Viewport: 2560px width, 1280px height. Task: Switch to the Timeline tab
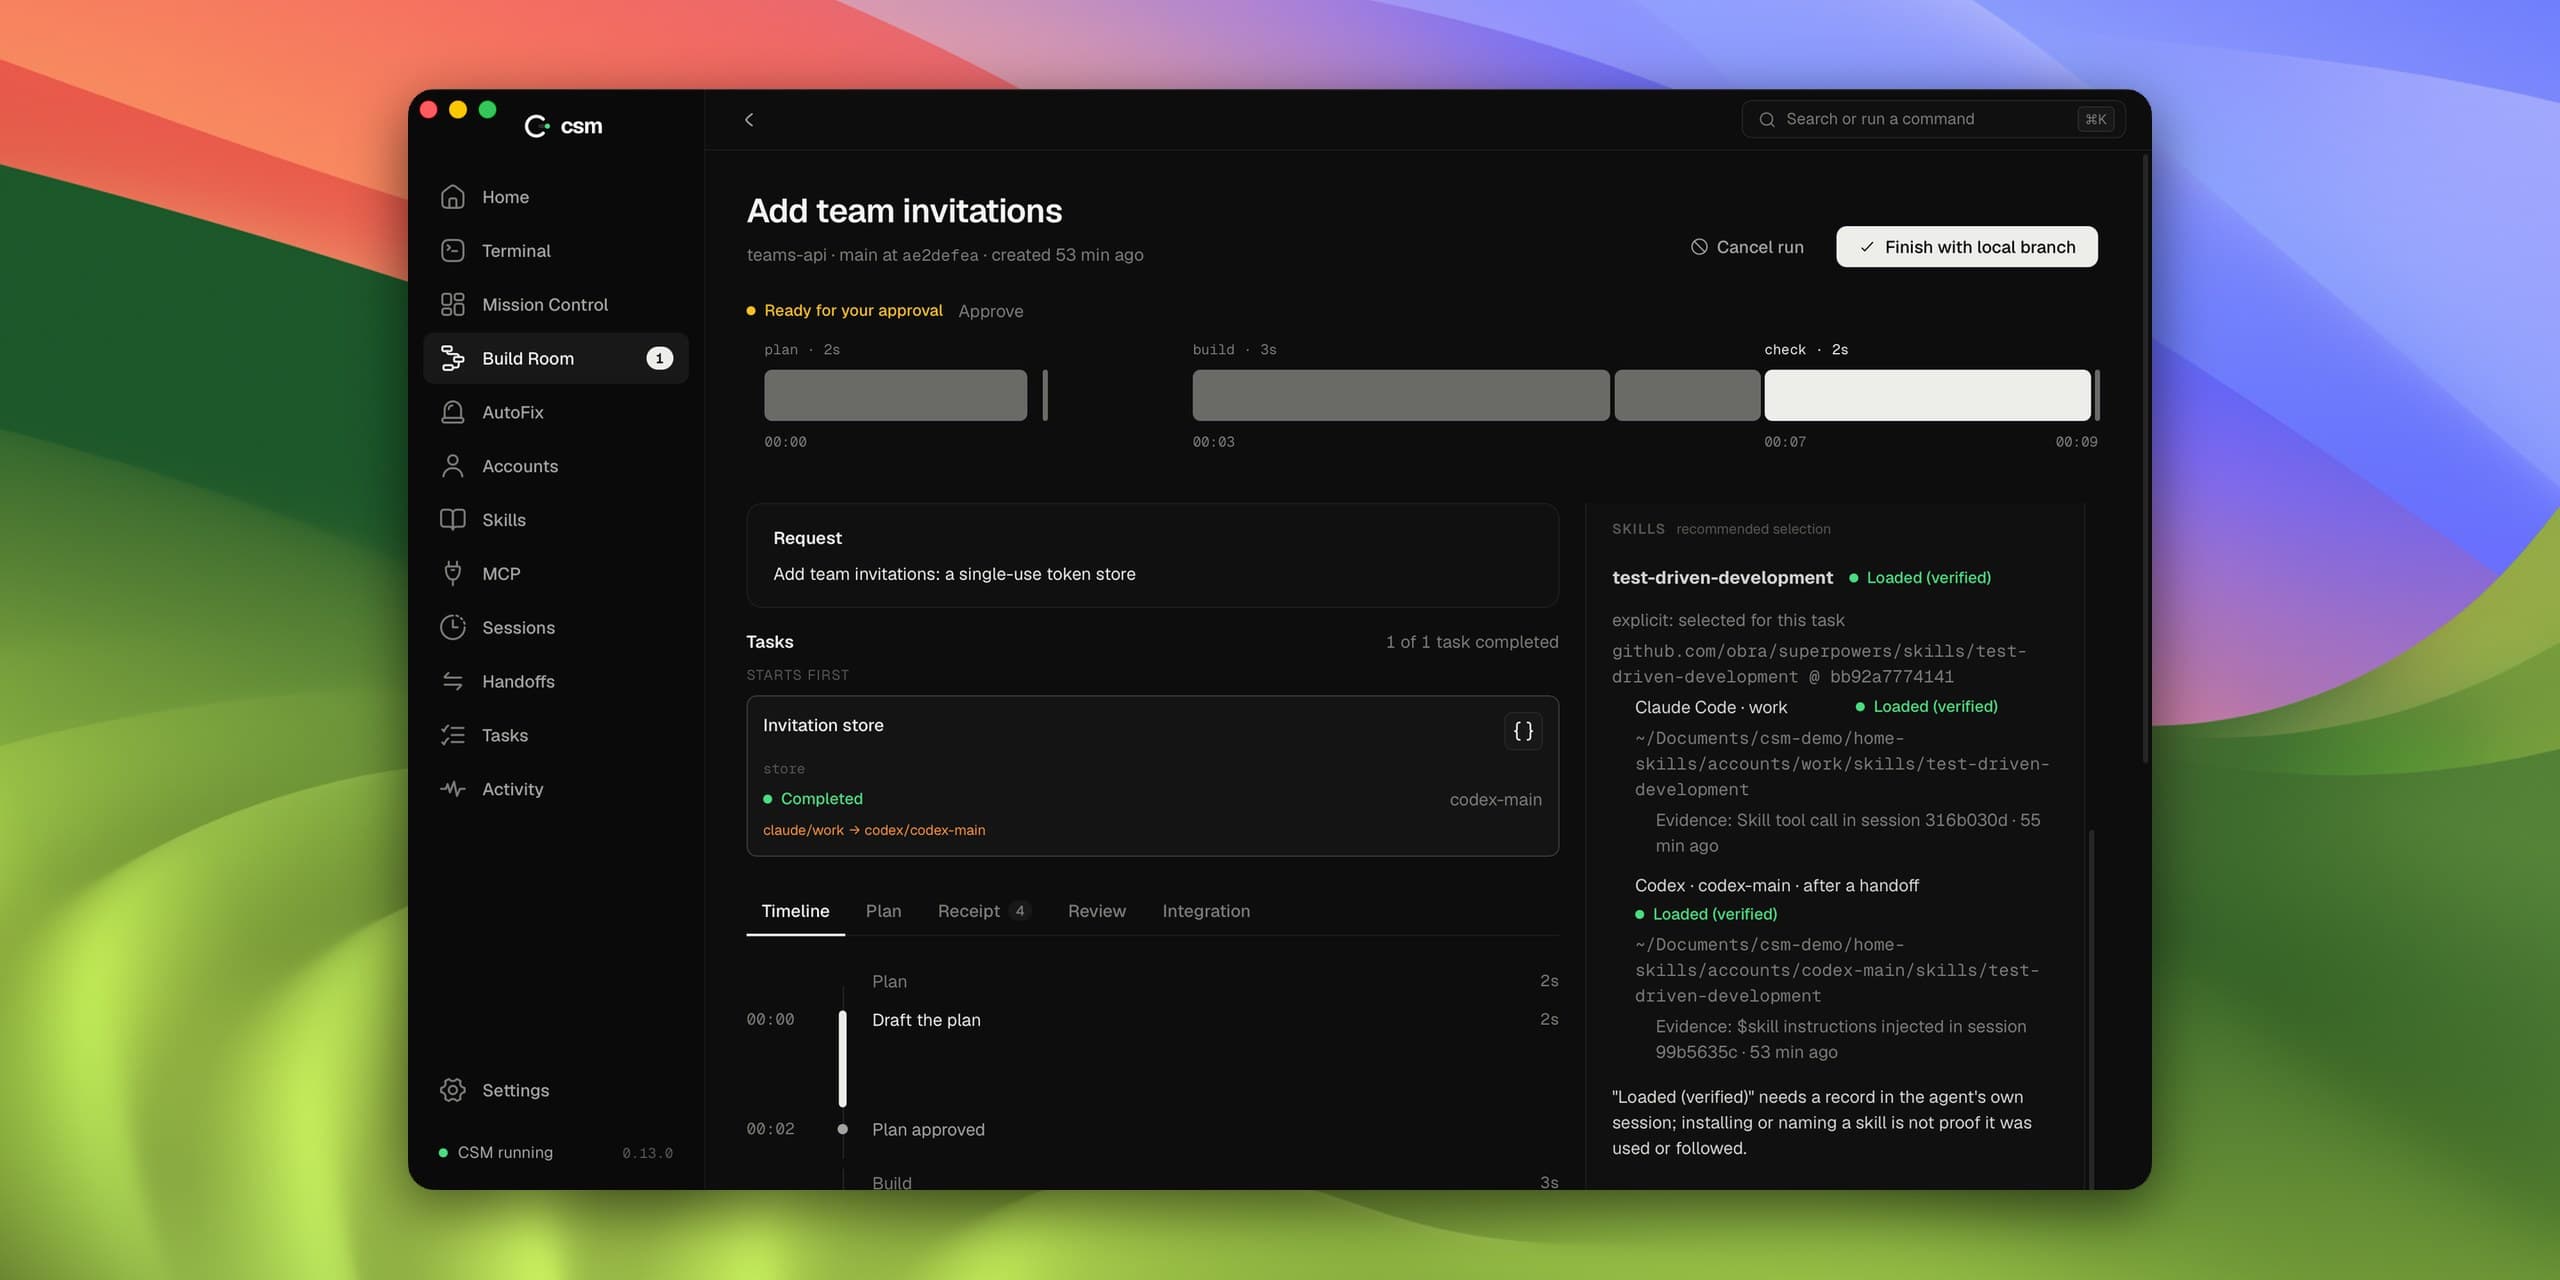coord(795,911)
